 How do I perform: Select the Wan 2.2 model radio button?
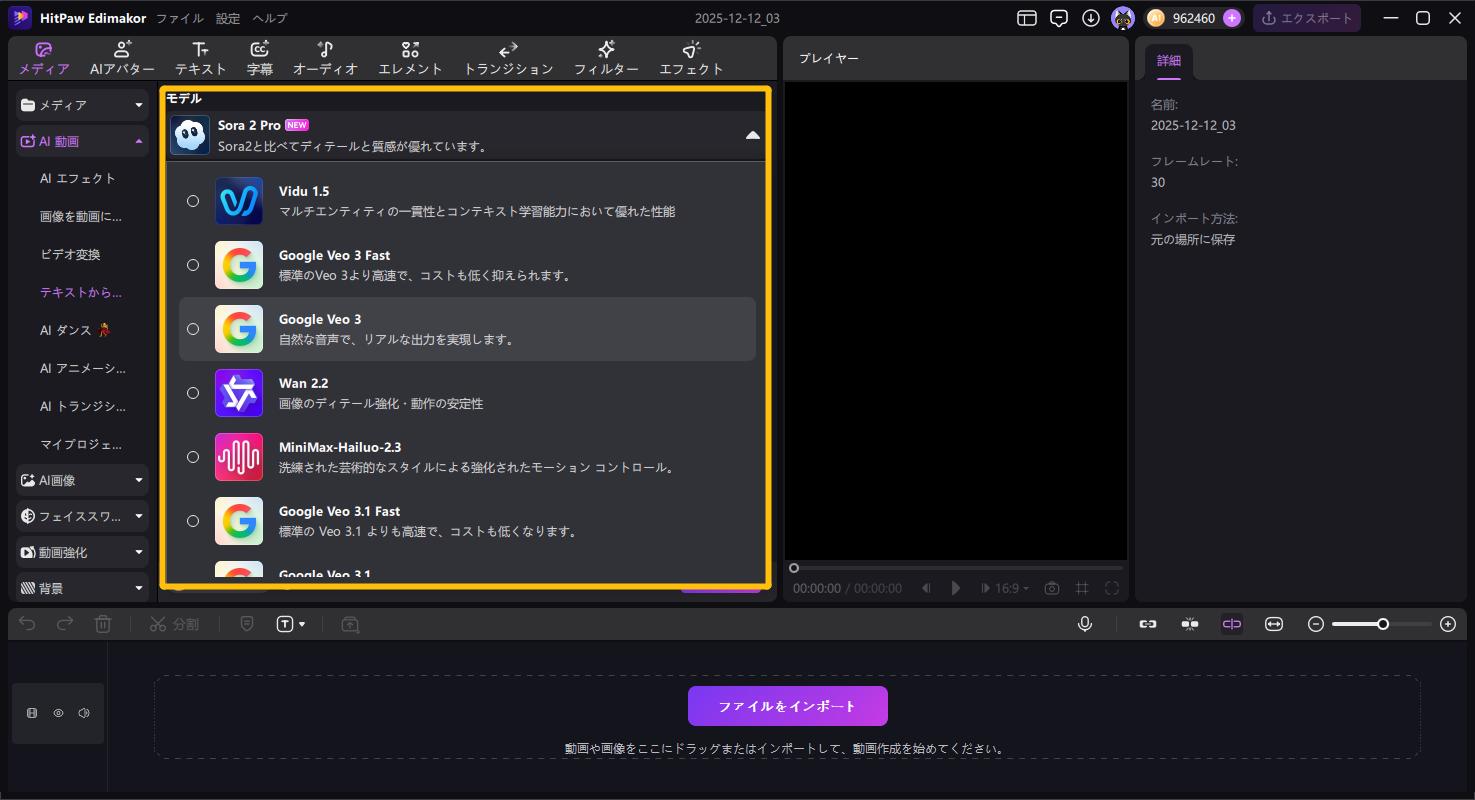[193, 393]
